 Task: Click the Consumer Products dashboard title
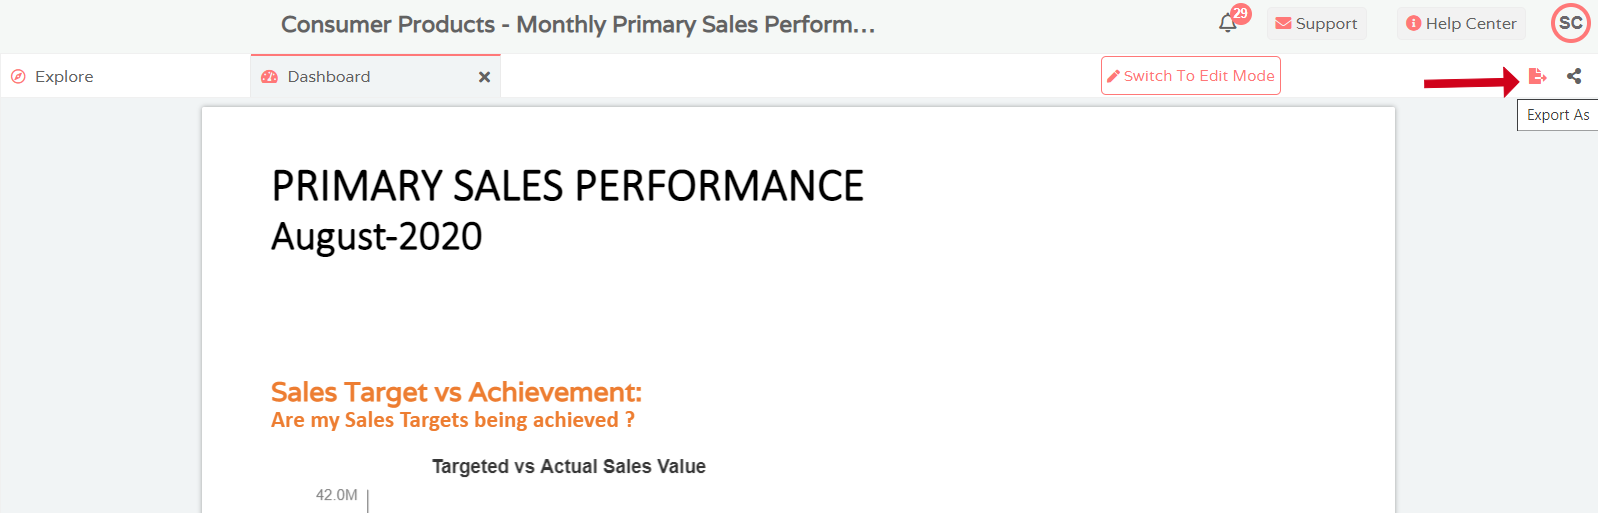point(578,24)
